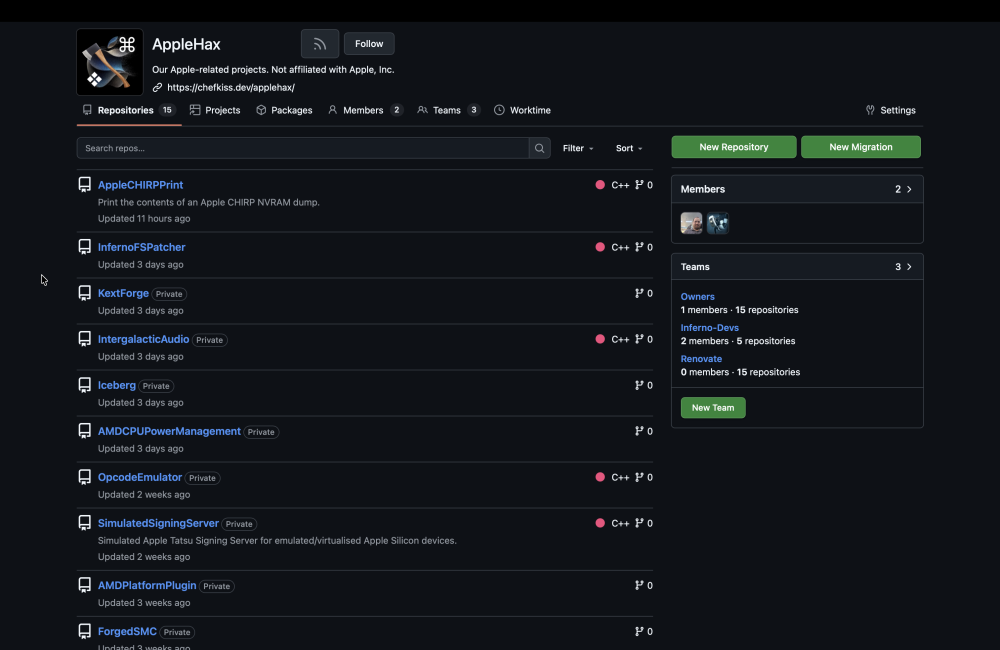
Task: Click the New Migration button
Action: coord(860,147)
